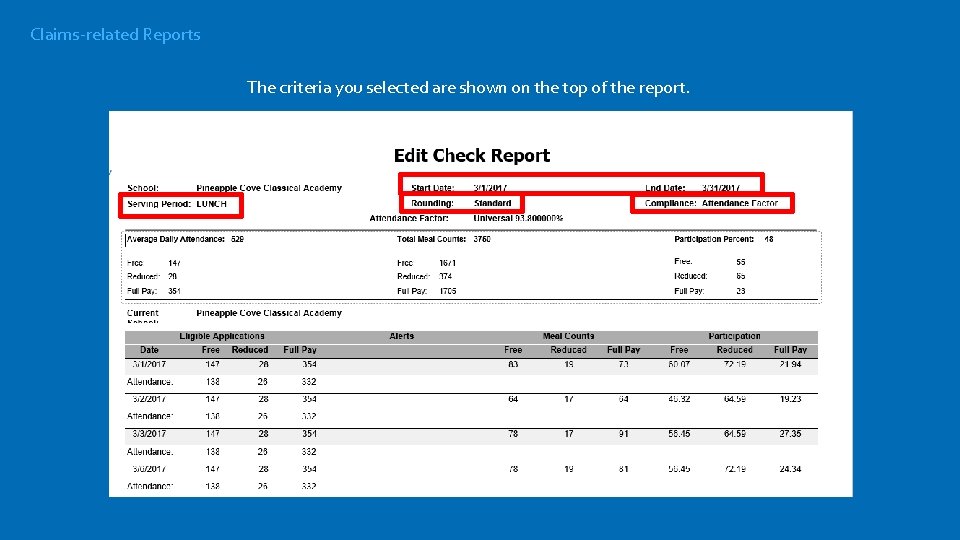Image resolution: width=960 pixels, height=540 pixels.
Task: Click the 'Claims-related Reports' slide title
Action: pos(115,35)
